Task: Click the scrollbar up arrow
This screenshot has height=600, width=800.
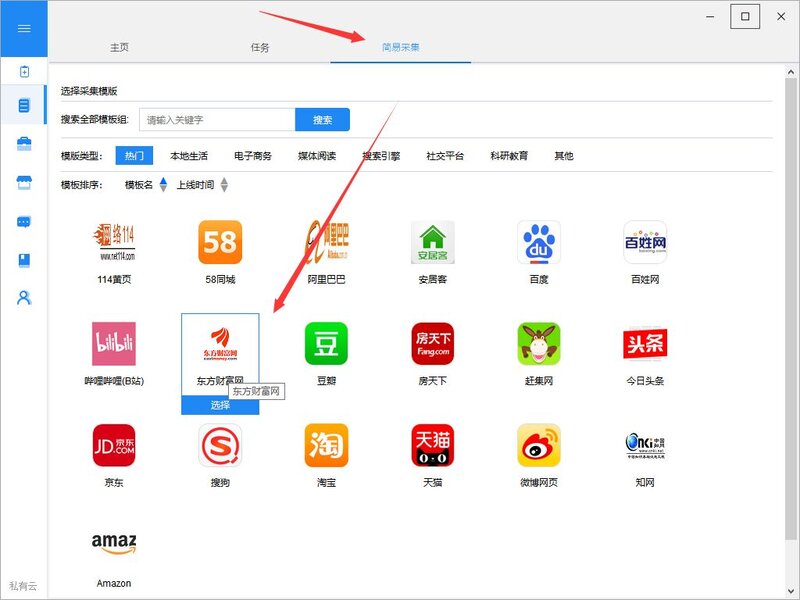Action: [791, 72]
